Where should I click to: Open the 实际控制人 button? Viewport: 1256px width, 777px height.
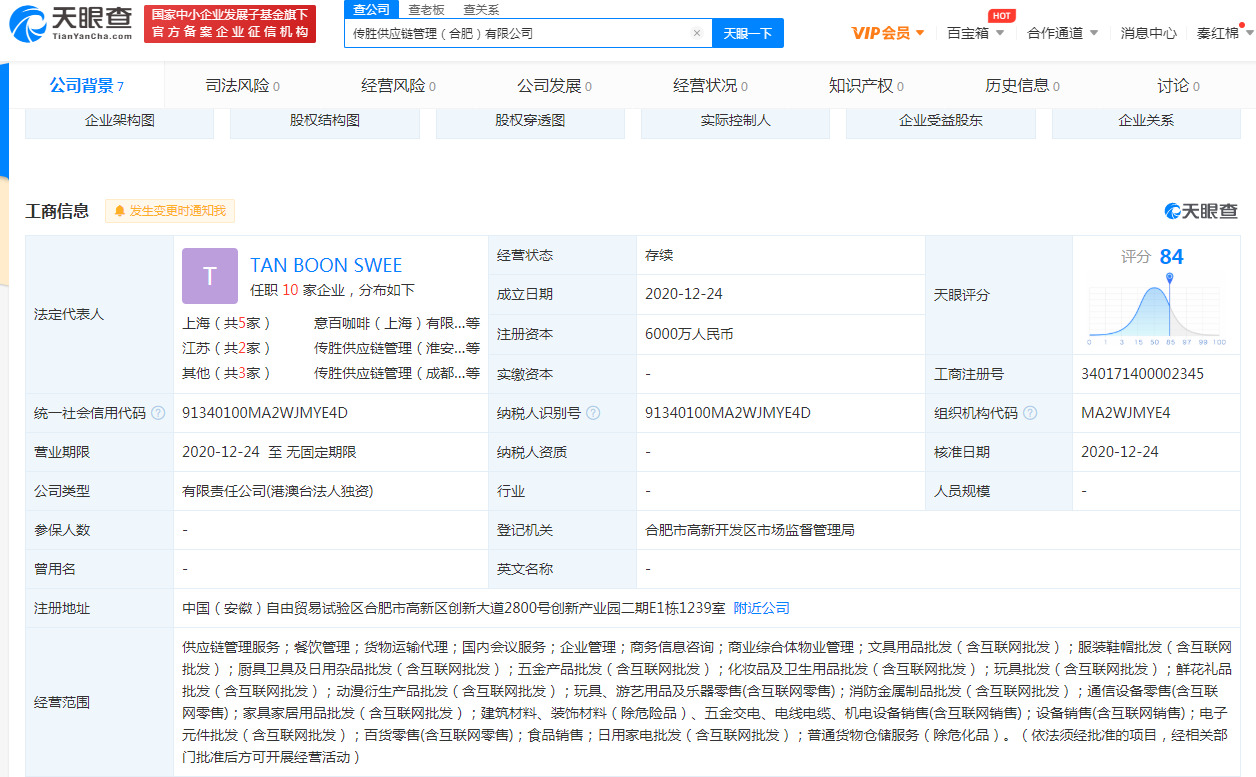[x=736, y=121]
